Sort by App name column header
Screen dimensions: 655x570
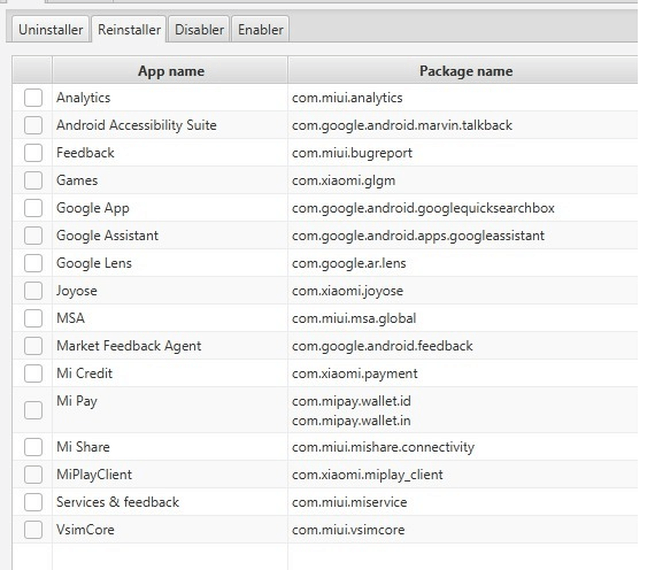point(171,71)
